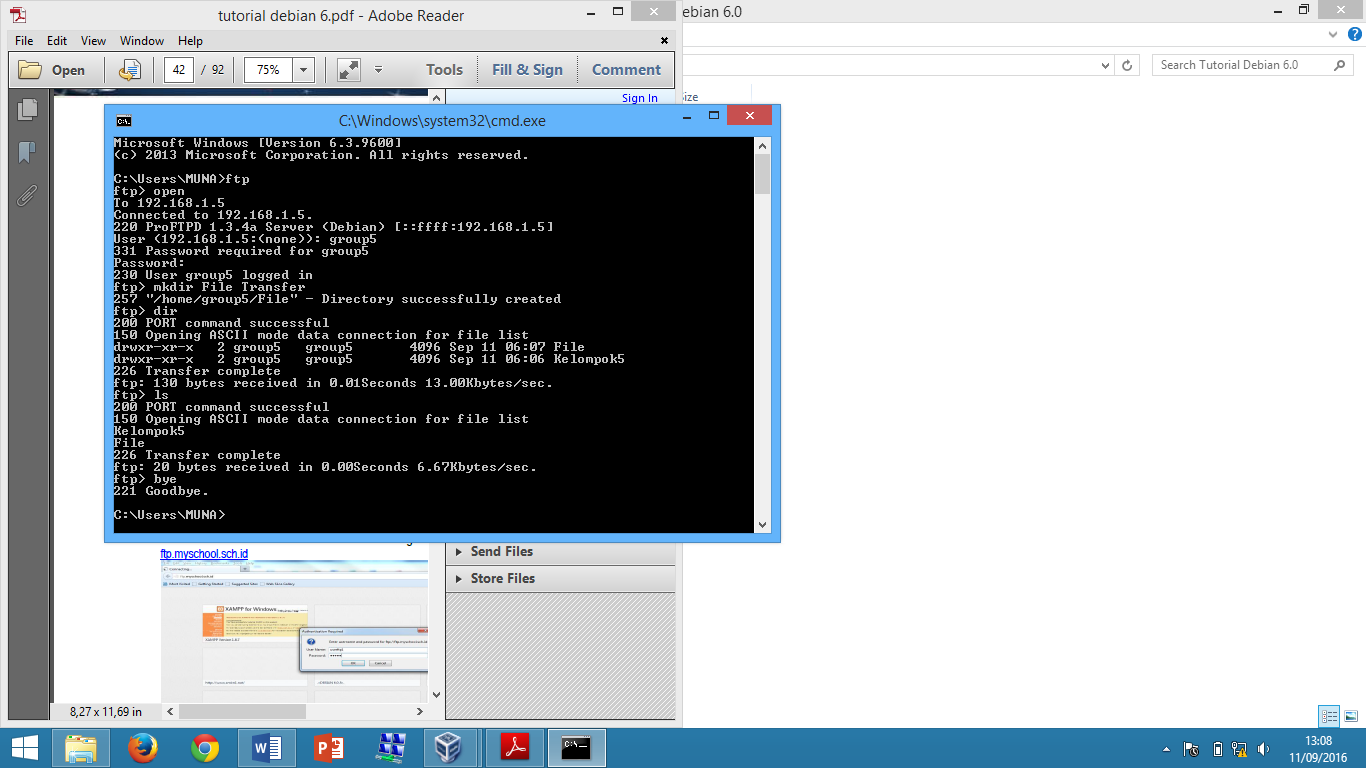Click the cmd window scroll-up arrow
The width and height of the screenshot is (1366, 768).
[762, 146]
